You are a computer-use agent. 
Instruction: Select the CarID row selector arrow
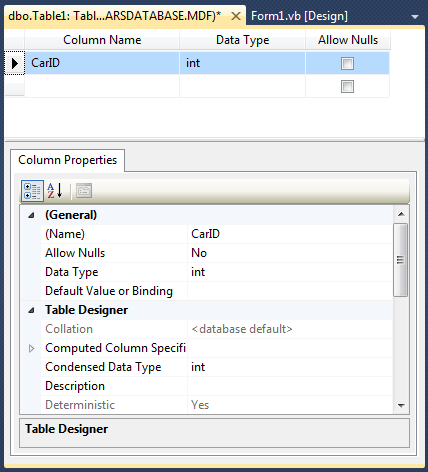coord(15,63)
